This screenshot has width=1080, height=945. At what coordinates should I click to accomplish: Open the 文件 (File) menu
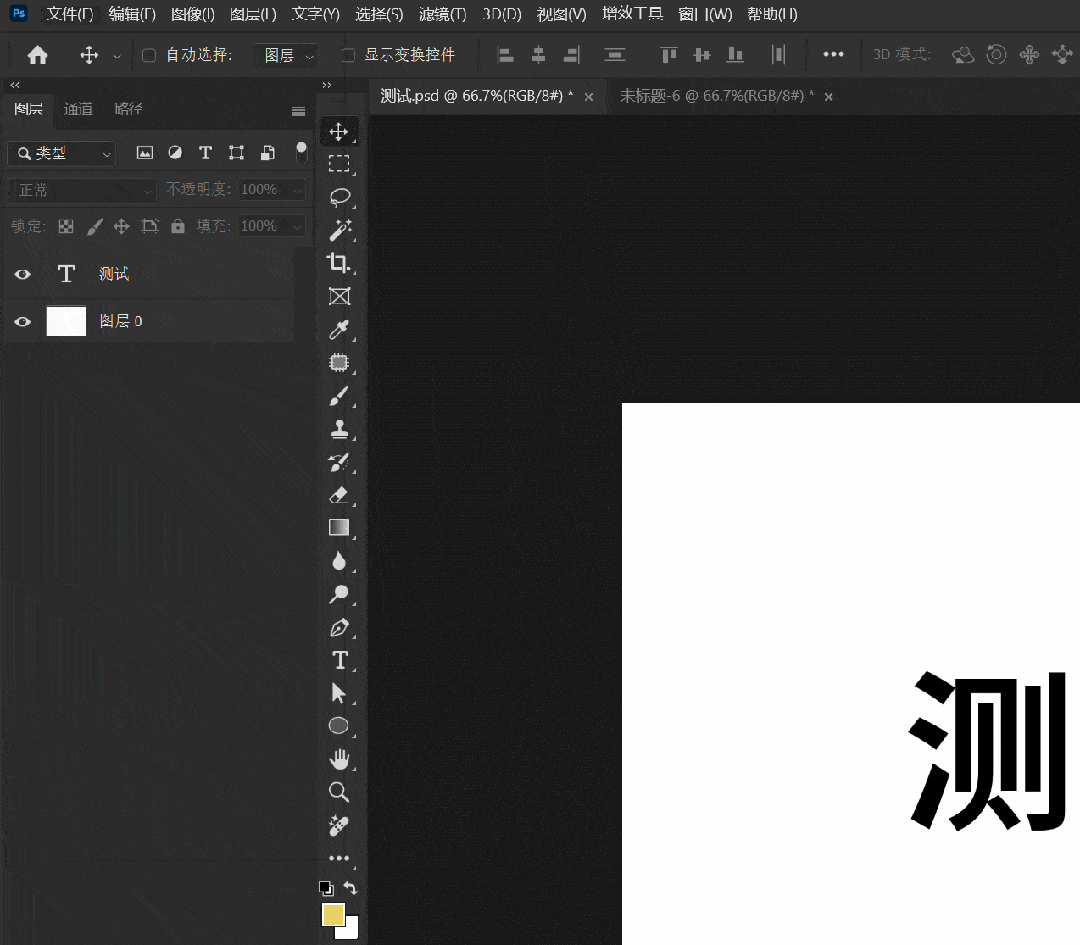tap(70, 14)
